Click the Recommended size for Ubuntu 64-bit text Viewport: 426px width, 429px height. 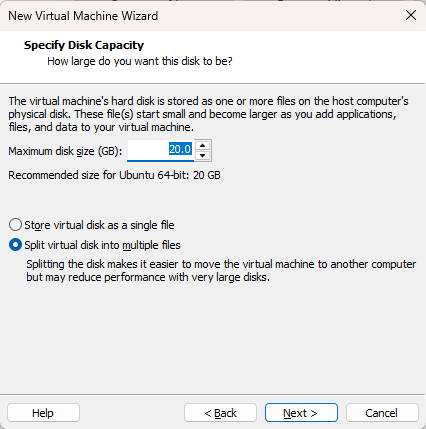click(x=114, y=175)
